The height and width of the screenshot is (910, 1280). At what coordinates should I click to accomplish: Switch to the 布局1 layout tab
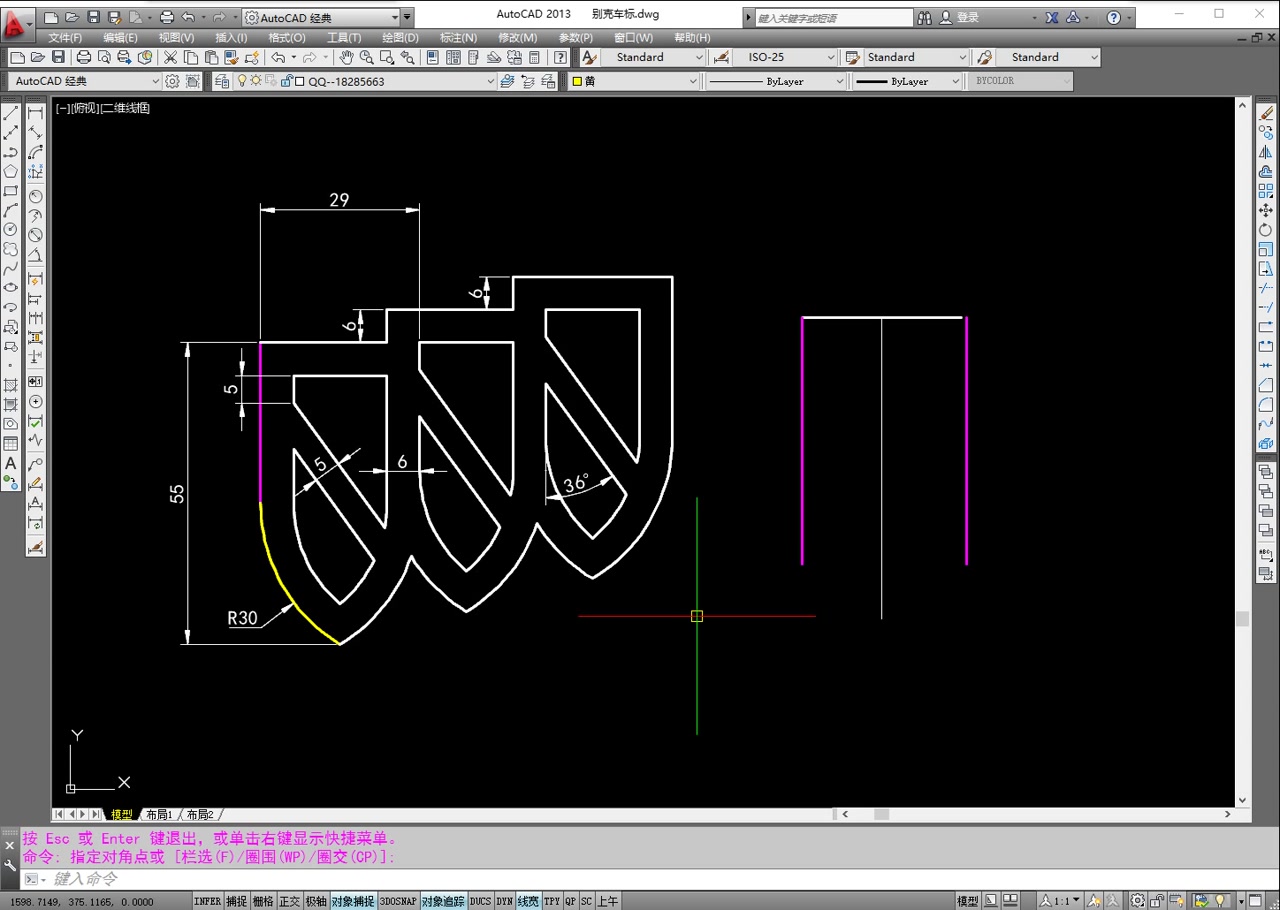[159, 815]
